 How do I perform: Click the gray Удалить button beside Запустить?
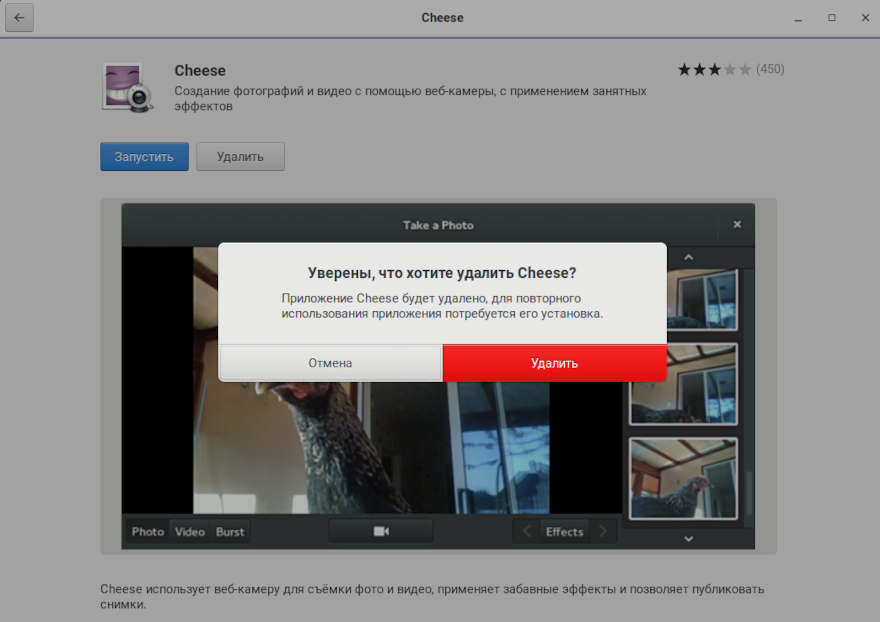point(240,157)
